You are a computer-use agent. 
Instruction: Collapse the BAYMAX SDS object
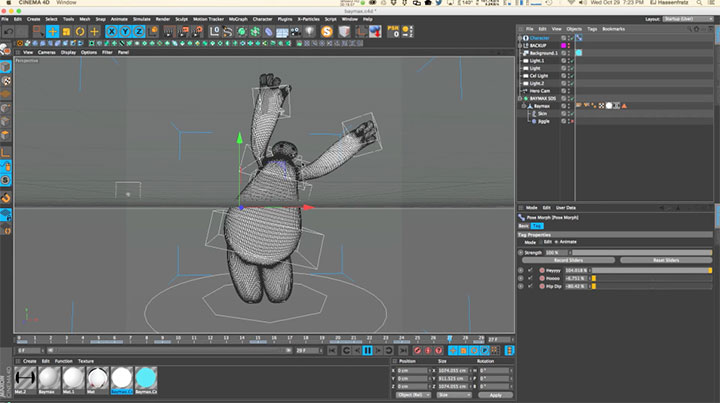pyautogui.click(x=520, y=98)
